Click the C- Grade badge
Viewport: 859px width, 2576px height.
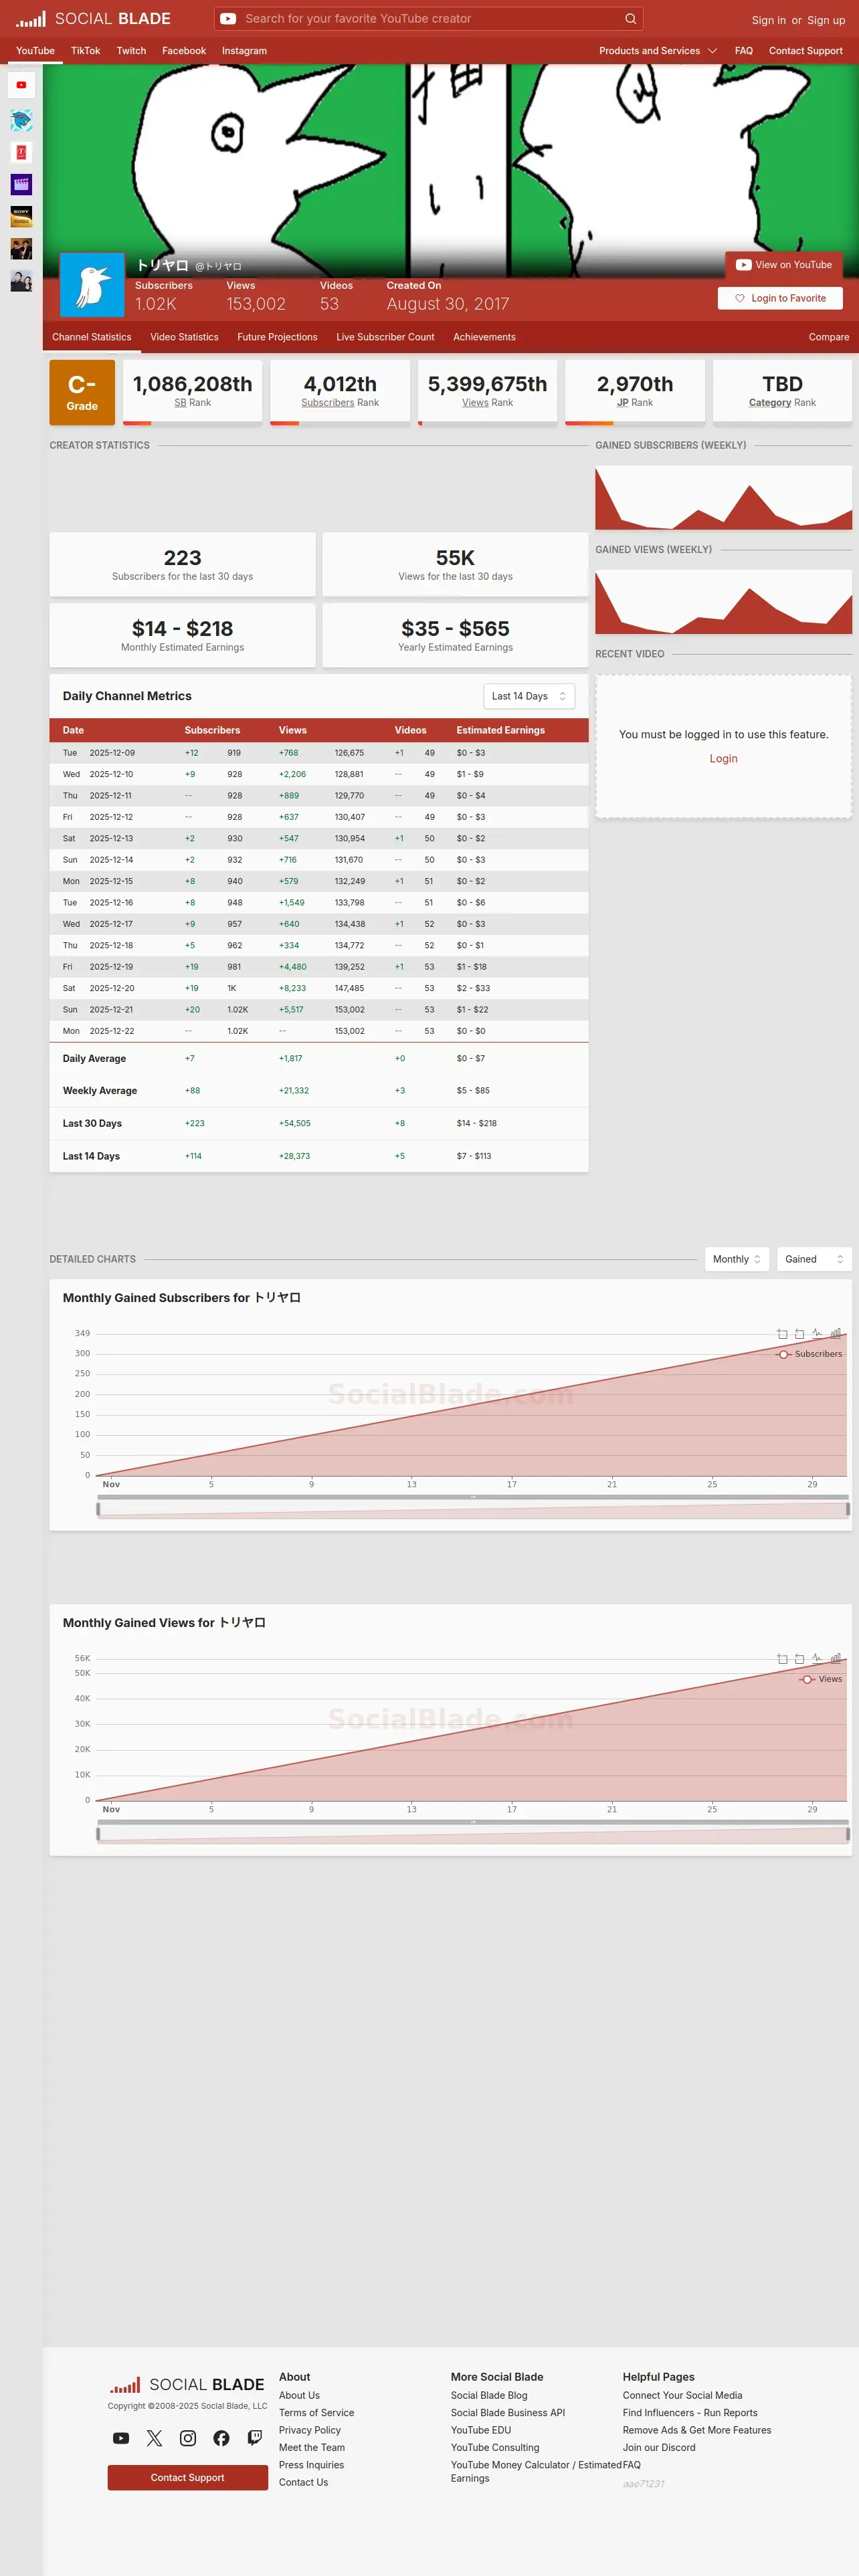click(x=82, y=393)
